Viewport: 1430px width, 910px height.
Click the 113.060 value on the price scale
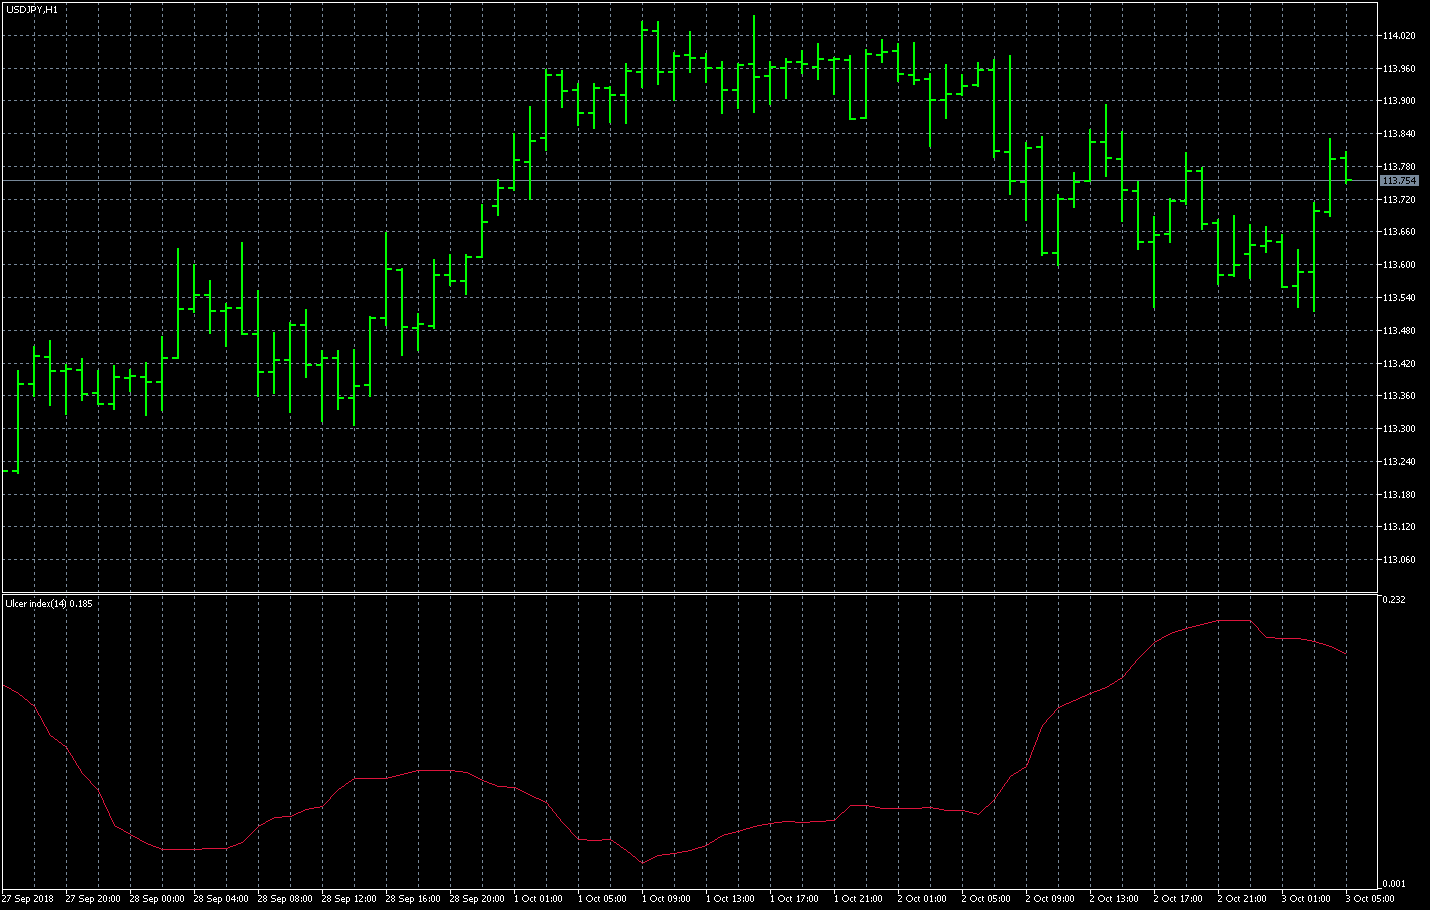pyautogui.click(x=1397, y=557)
